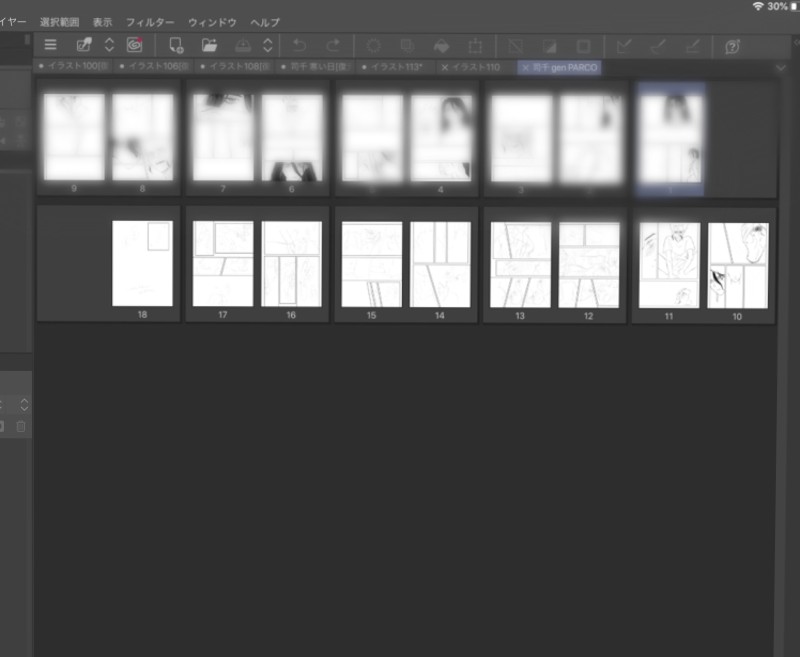Viewport: 800px width, 657px height.
Task: Toggle Snap to Grid
Action: (692, 47)
